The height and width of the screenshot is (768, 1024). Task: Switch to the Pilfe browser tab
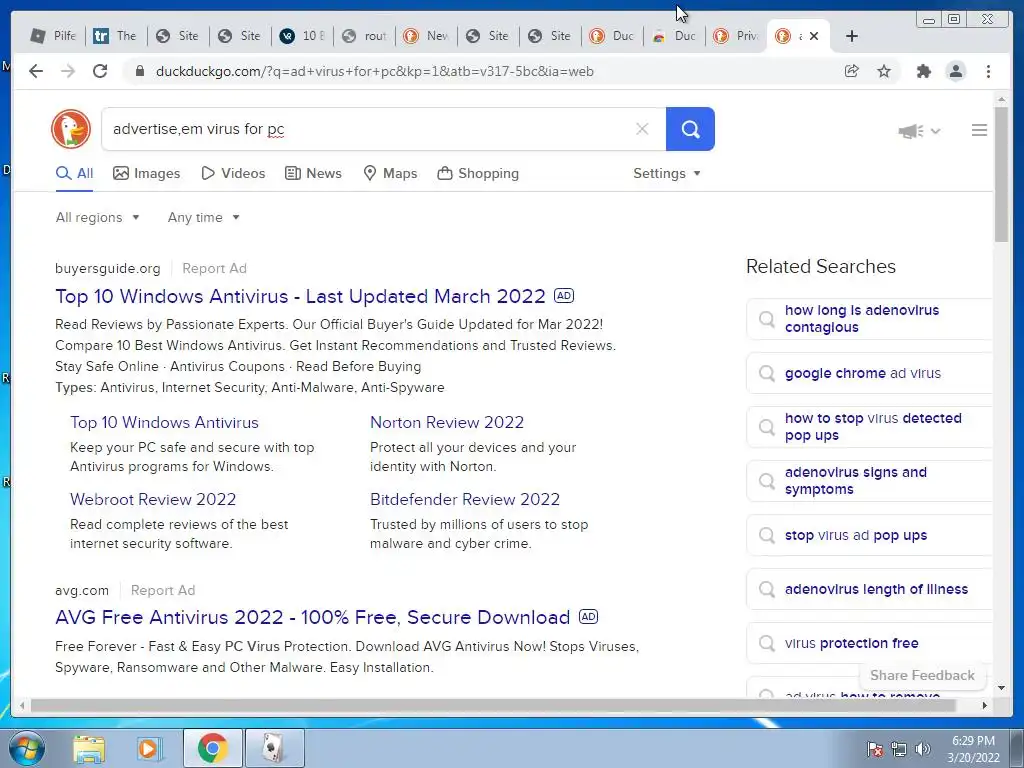54,36
